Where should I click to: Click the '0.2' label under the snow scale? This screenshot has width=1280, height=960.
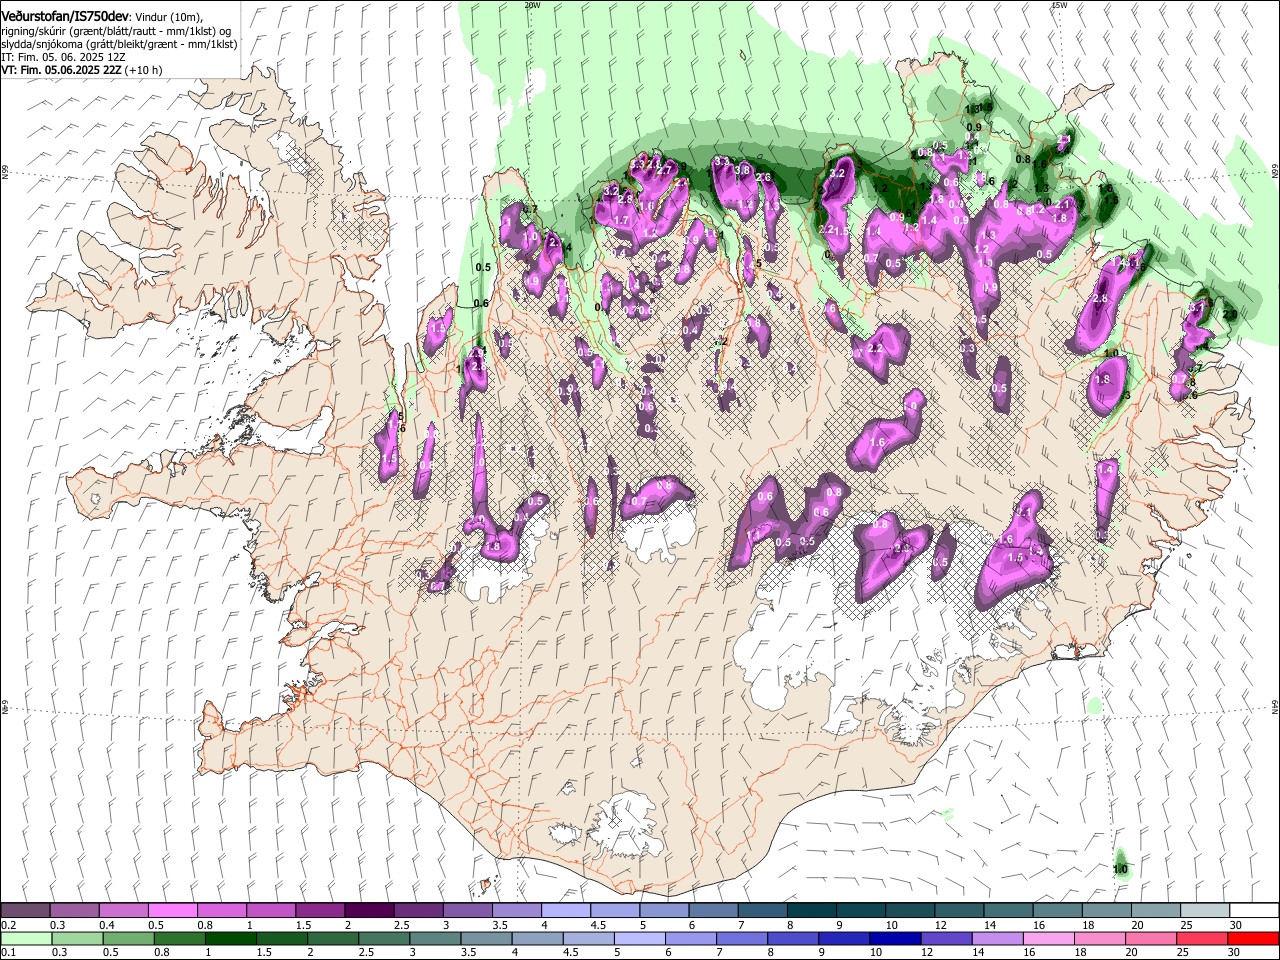(8, 925)
